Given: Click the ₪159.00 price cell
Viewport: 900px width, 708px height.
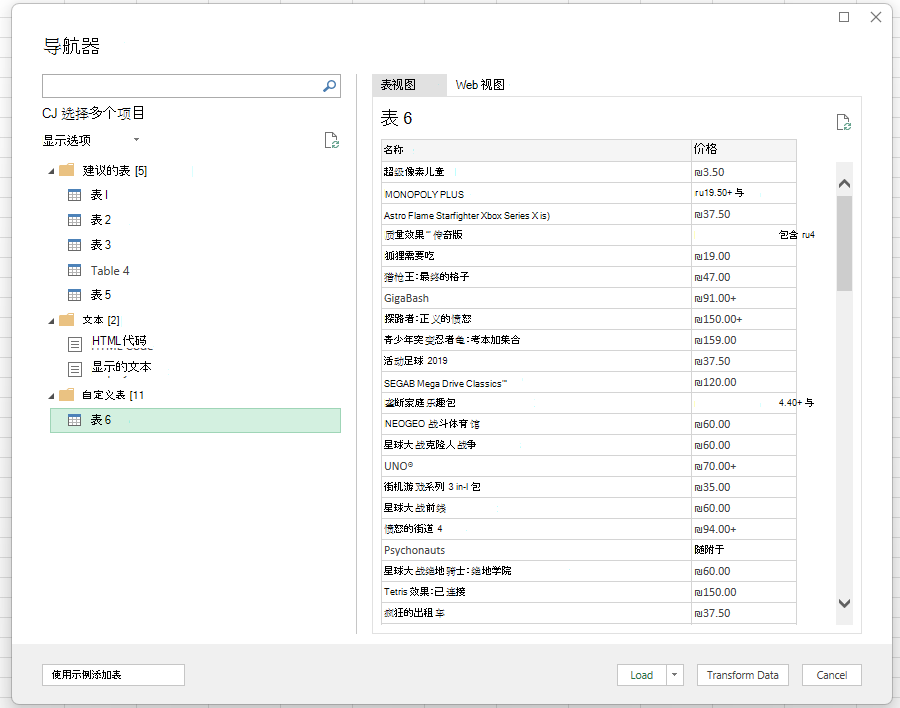Looking at the screenshot, I should pos(744,341).
